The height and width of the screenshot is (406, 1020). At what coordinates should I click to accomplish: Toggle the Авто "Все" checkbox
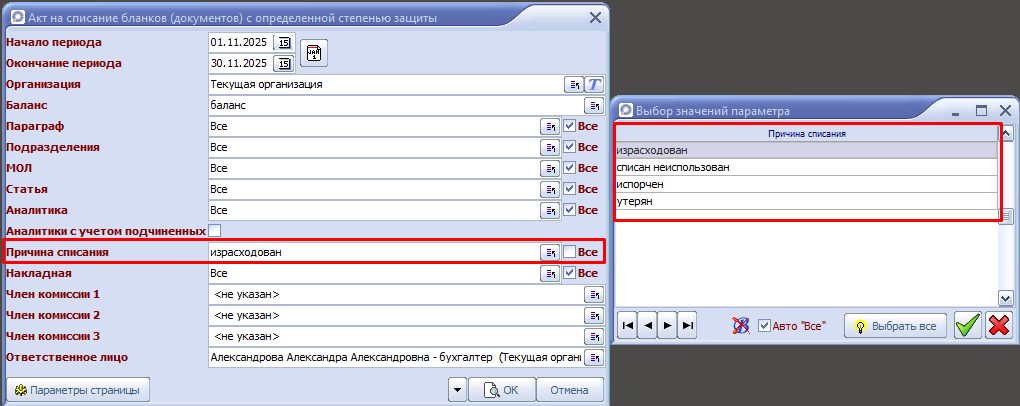[765, 325]
